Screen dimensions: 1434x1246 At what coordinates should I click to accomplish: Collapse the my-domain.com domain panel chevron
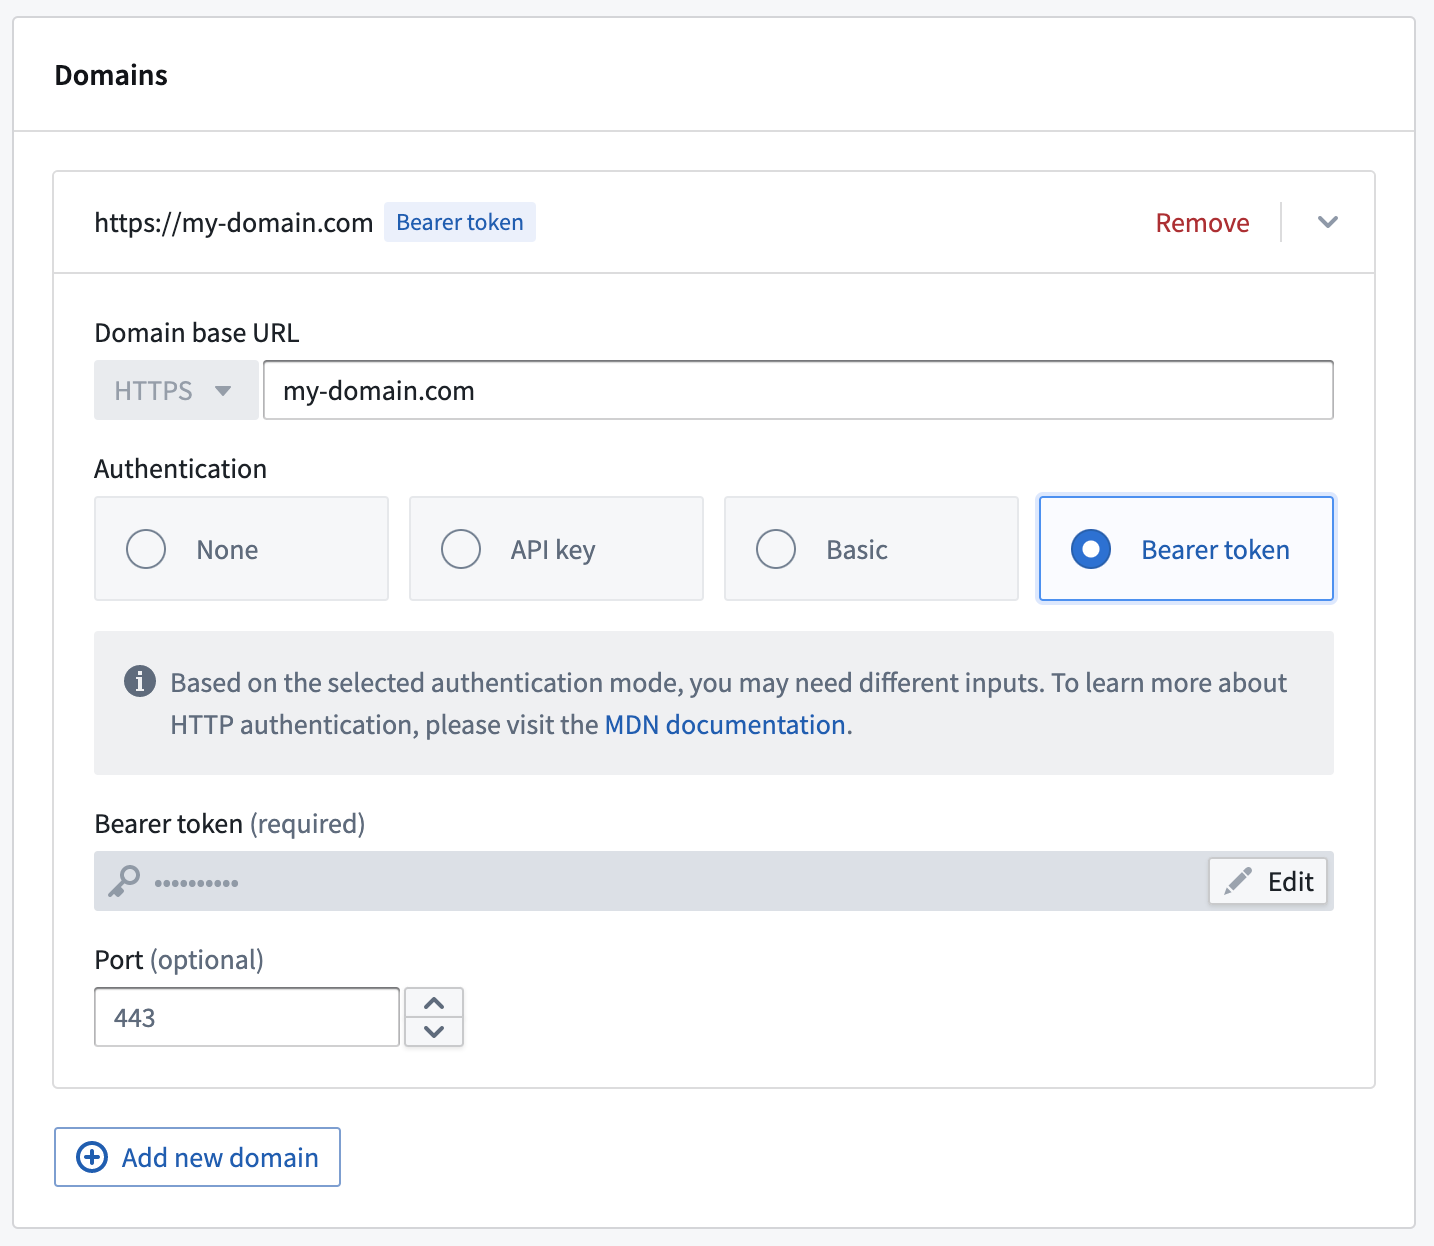point(1328,222)
